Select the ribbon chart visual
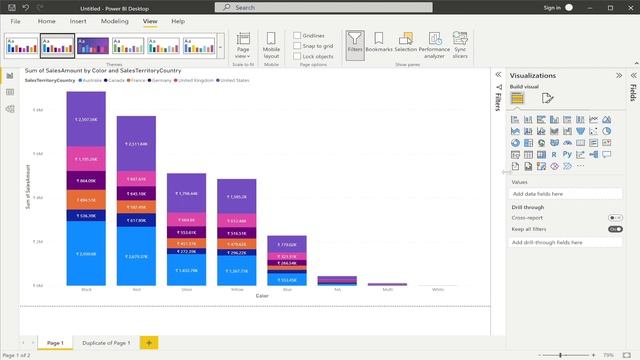640x360 pixels. (554, 131)
